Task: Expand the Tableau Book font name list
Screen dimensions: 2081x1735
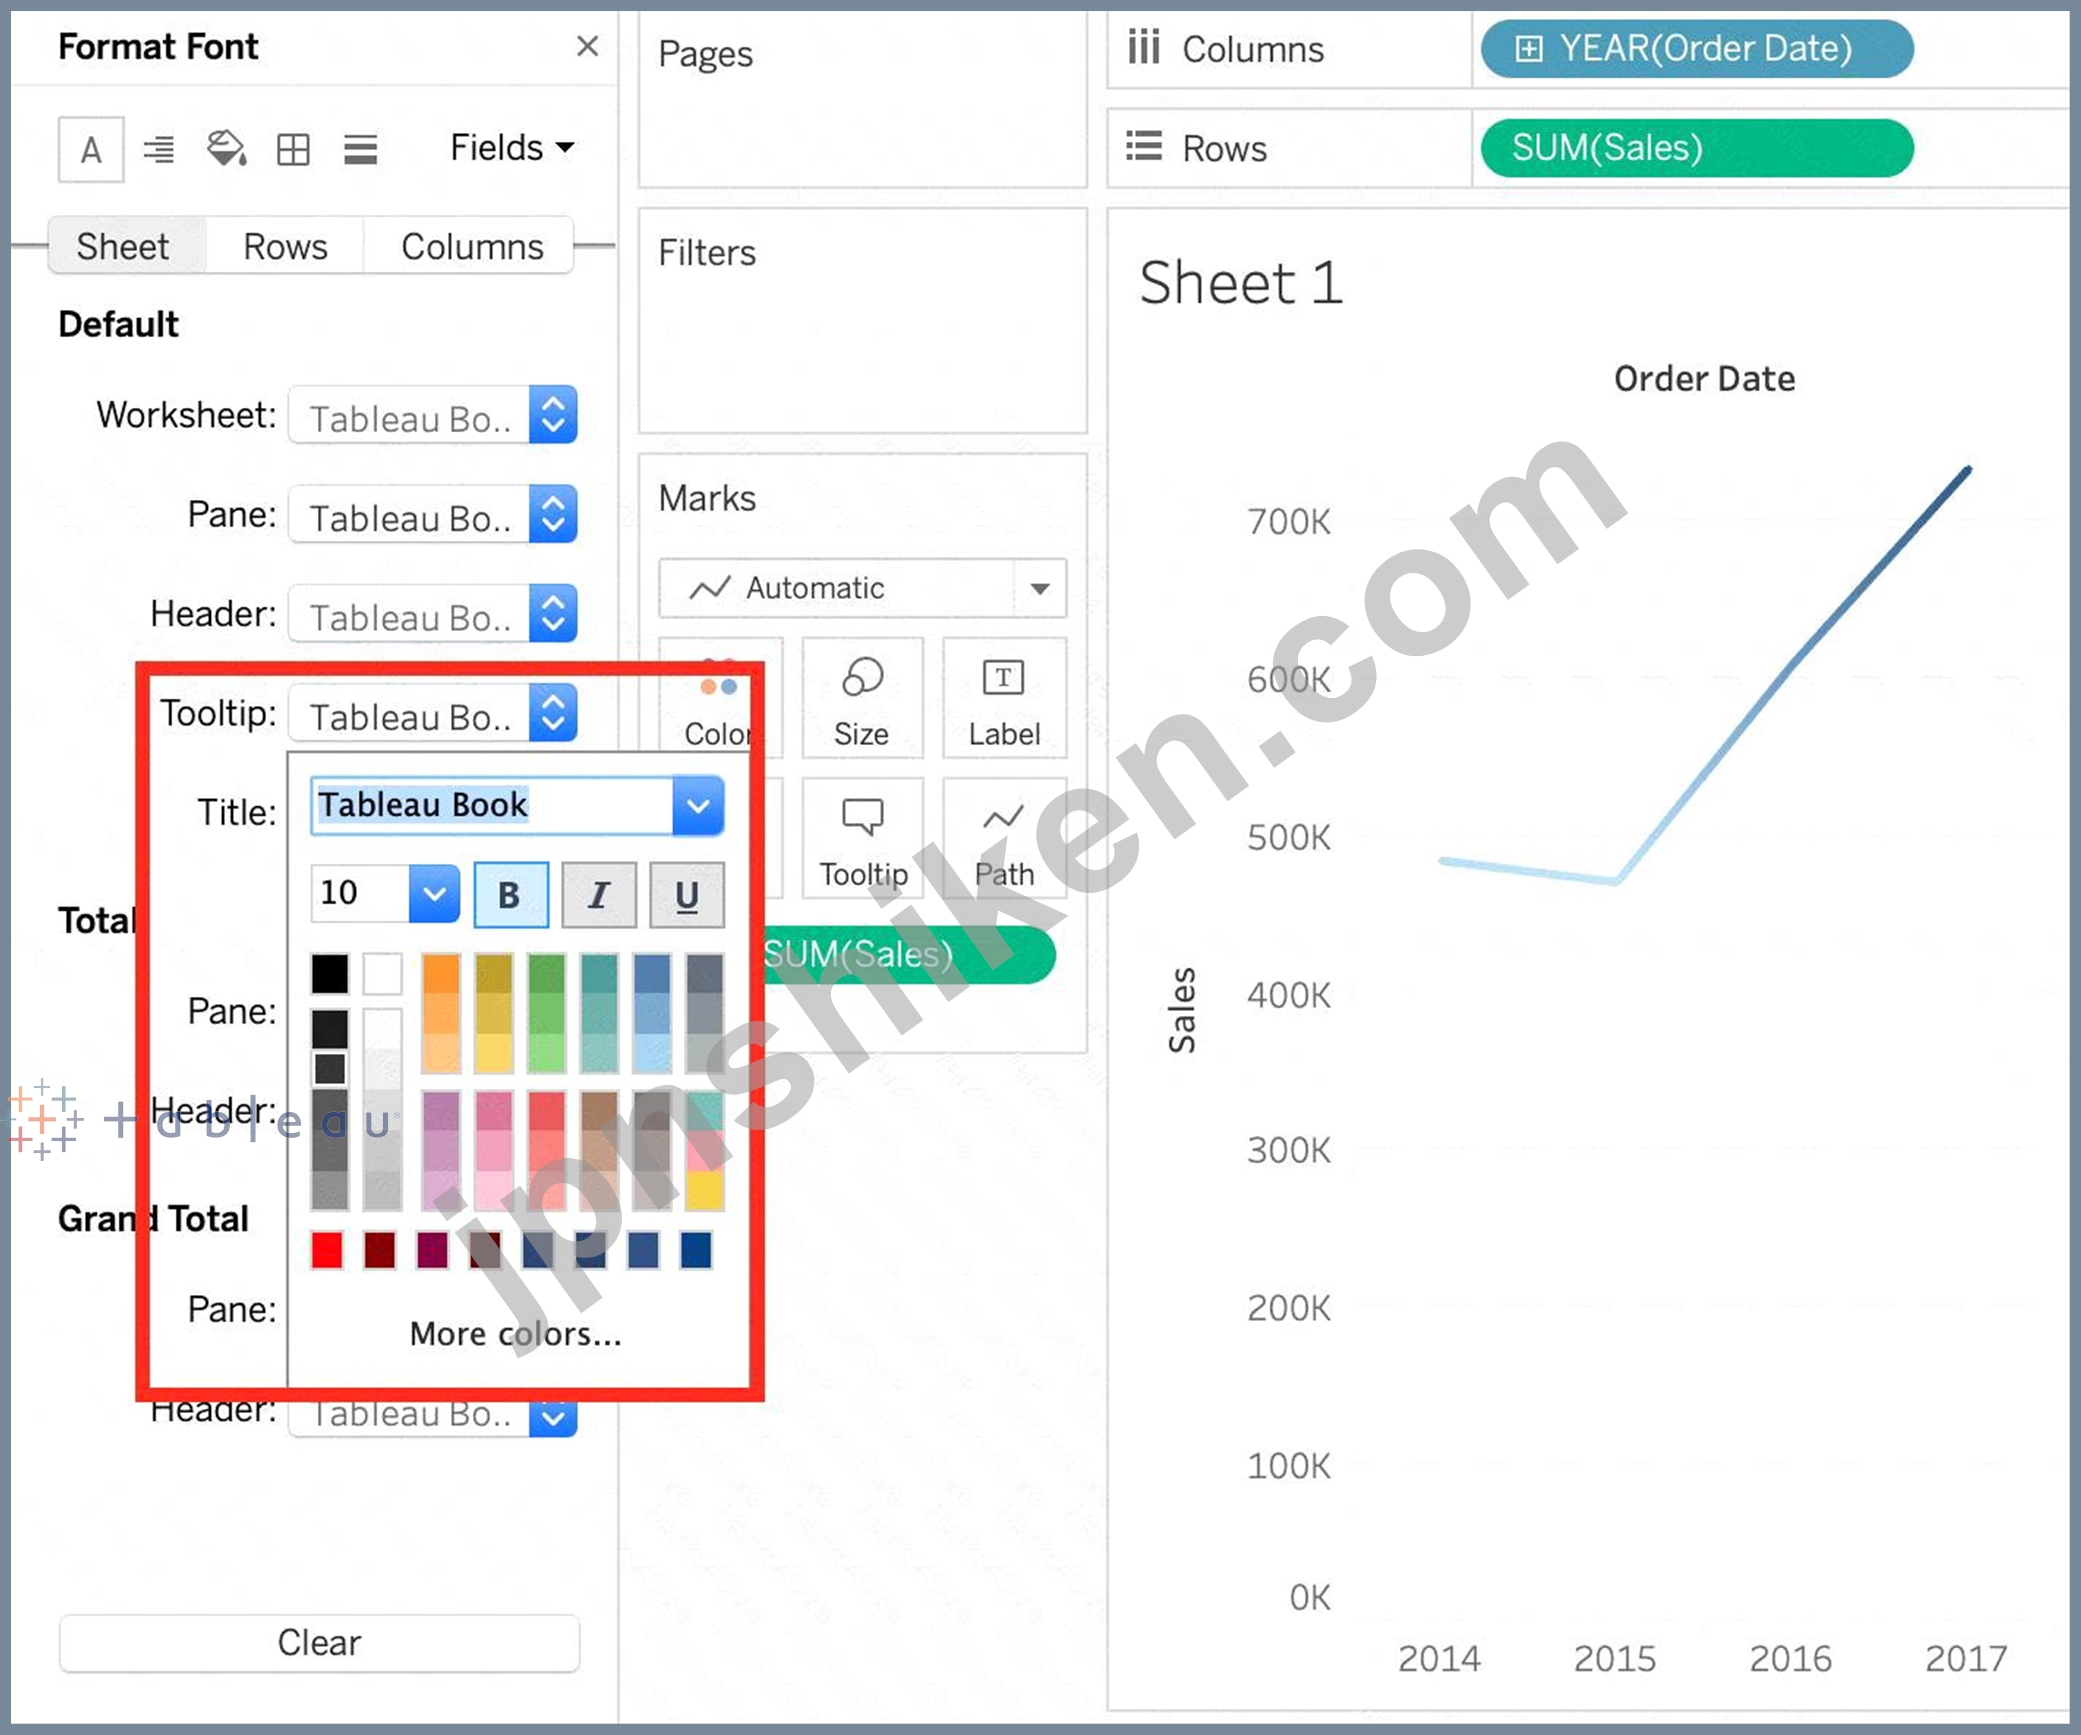Action: click(698, 806)
